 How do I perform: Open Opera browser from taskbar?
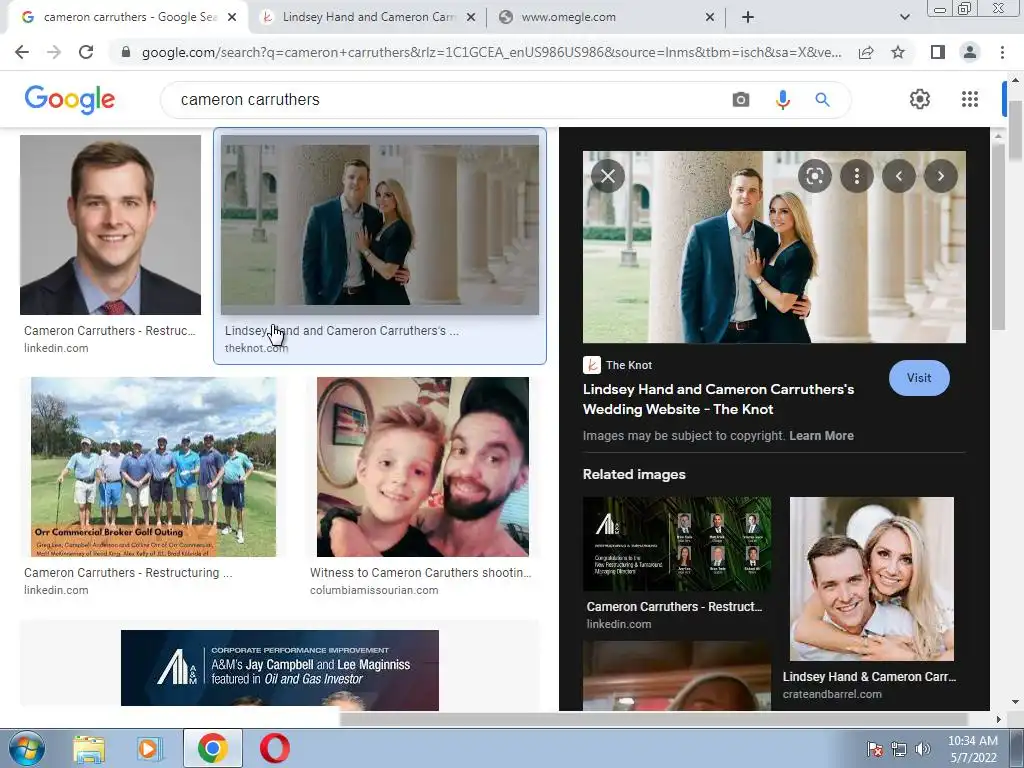tap(275, 748)
